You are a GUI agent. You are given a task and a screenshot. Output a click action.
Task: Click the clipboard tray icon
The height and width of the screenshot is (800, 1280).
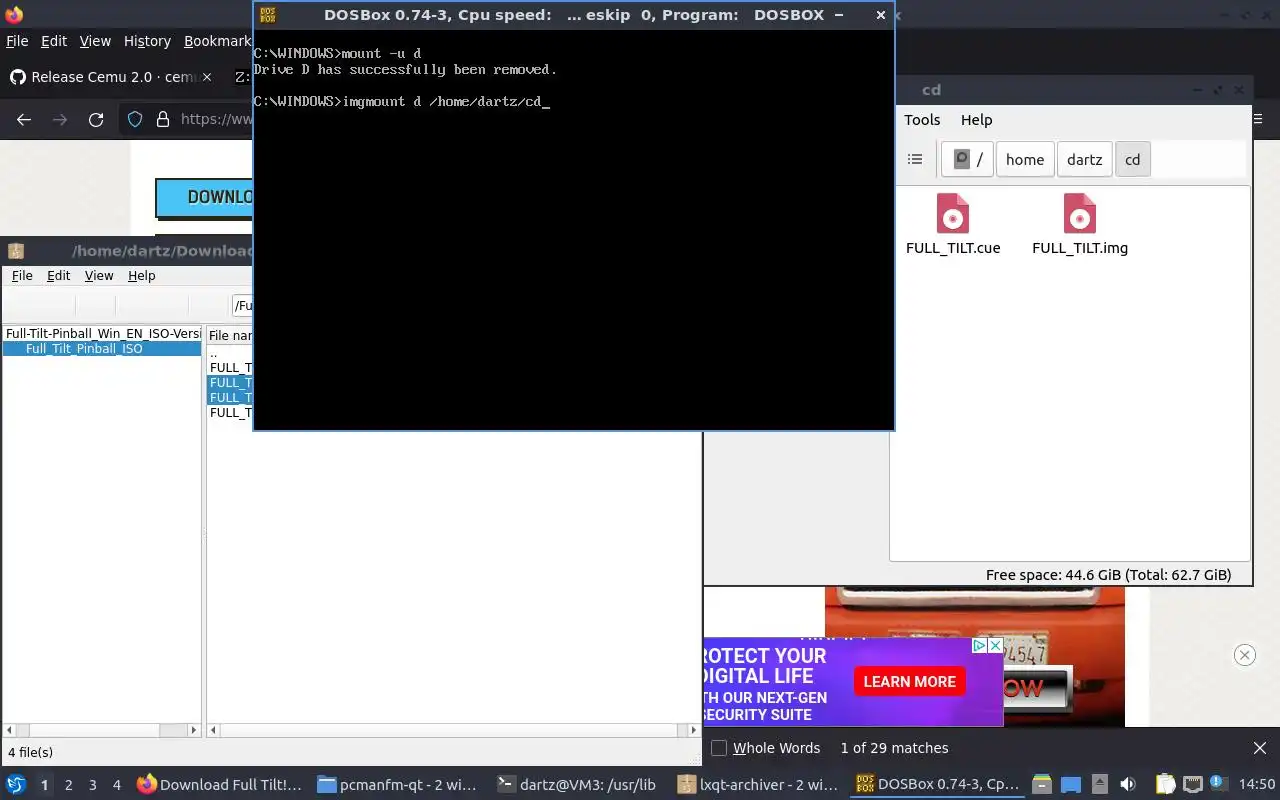(1167, 785)
